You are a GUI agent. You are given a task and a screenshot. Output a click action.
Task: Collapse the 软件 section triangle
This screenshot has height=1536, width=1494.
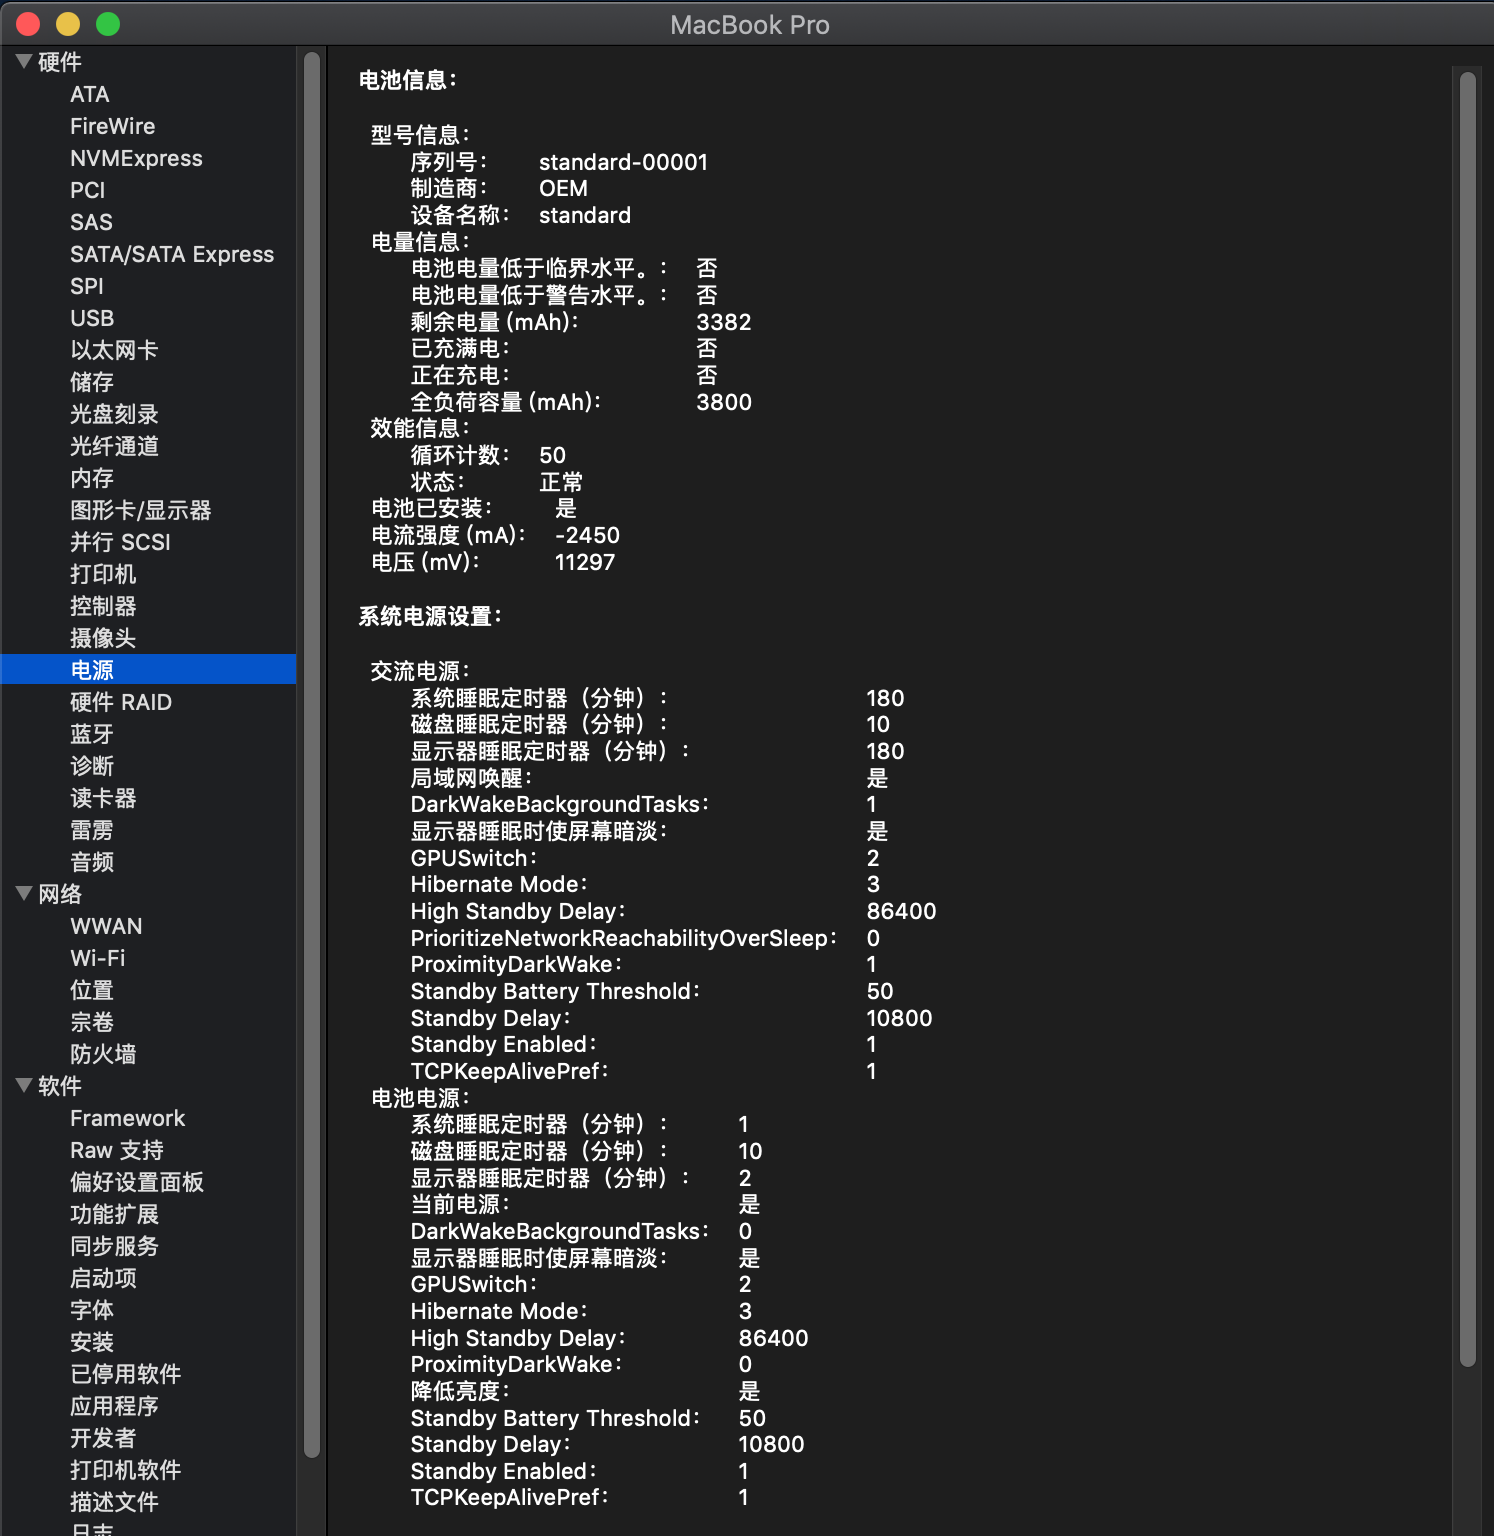[x=25, y=1085]
